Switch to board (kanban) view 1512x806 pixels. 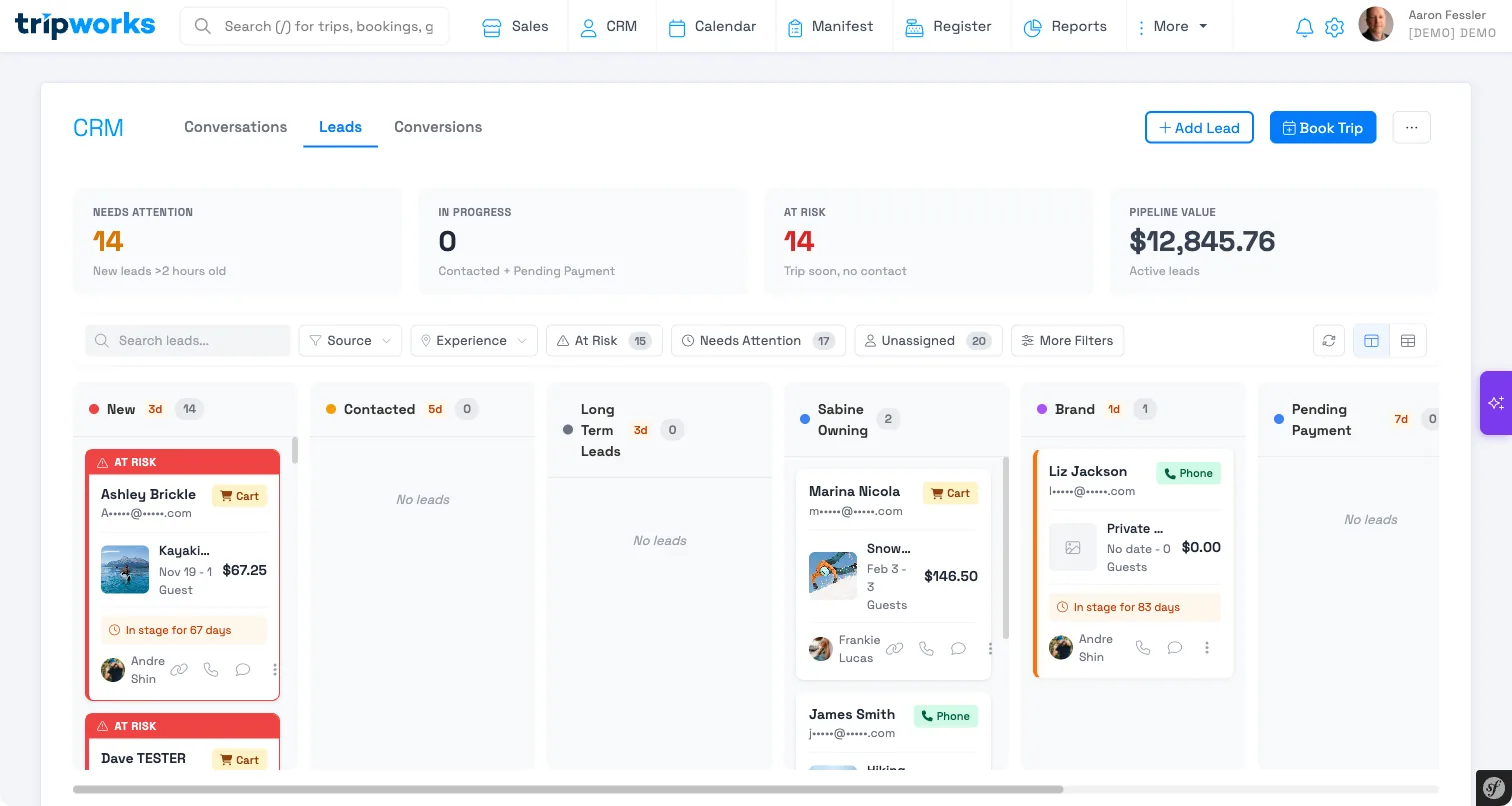tap(1371, 341)
